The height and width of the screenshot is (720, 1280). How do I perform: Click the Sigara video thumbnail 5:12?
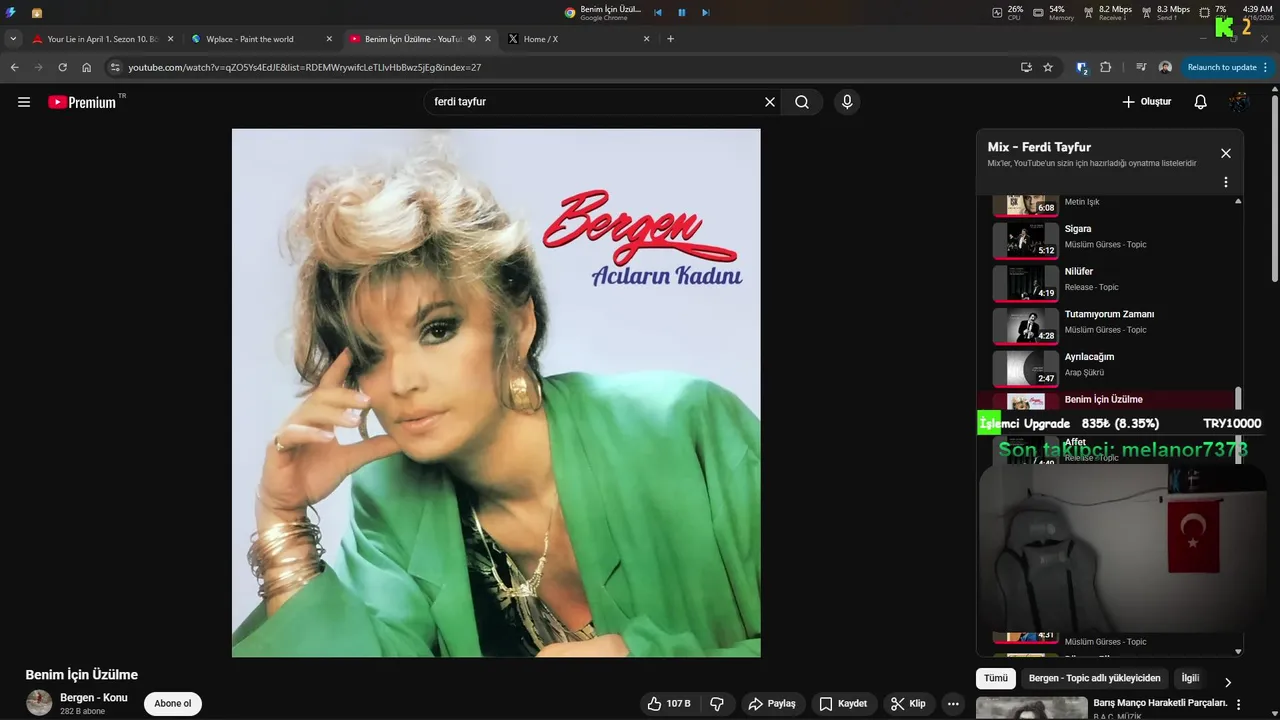click(1025, 240)
